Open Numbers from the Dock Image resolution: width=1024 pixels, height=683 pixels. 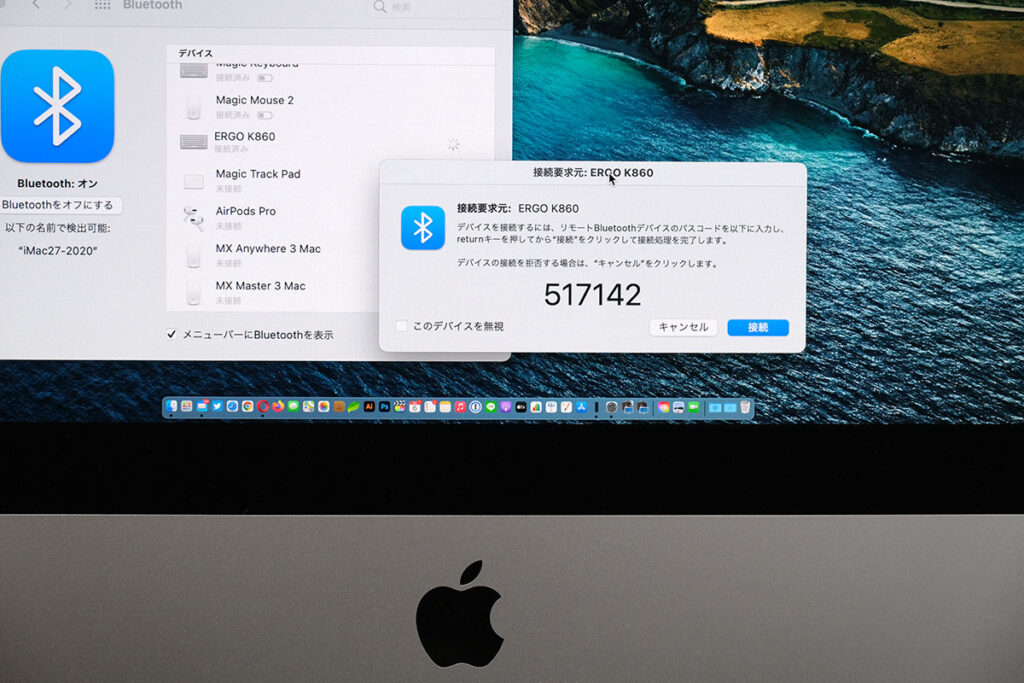click(536, 407)
